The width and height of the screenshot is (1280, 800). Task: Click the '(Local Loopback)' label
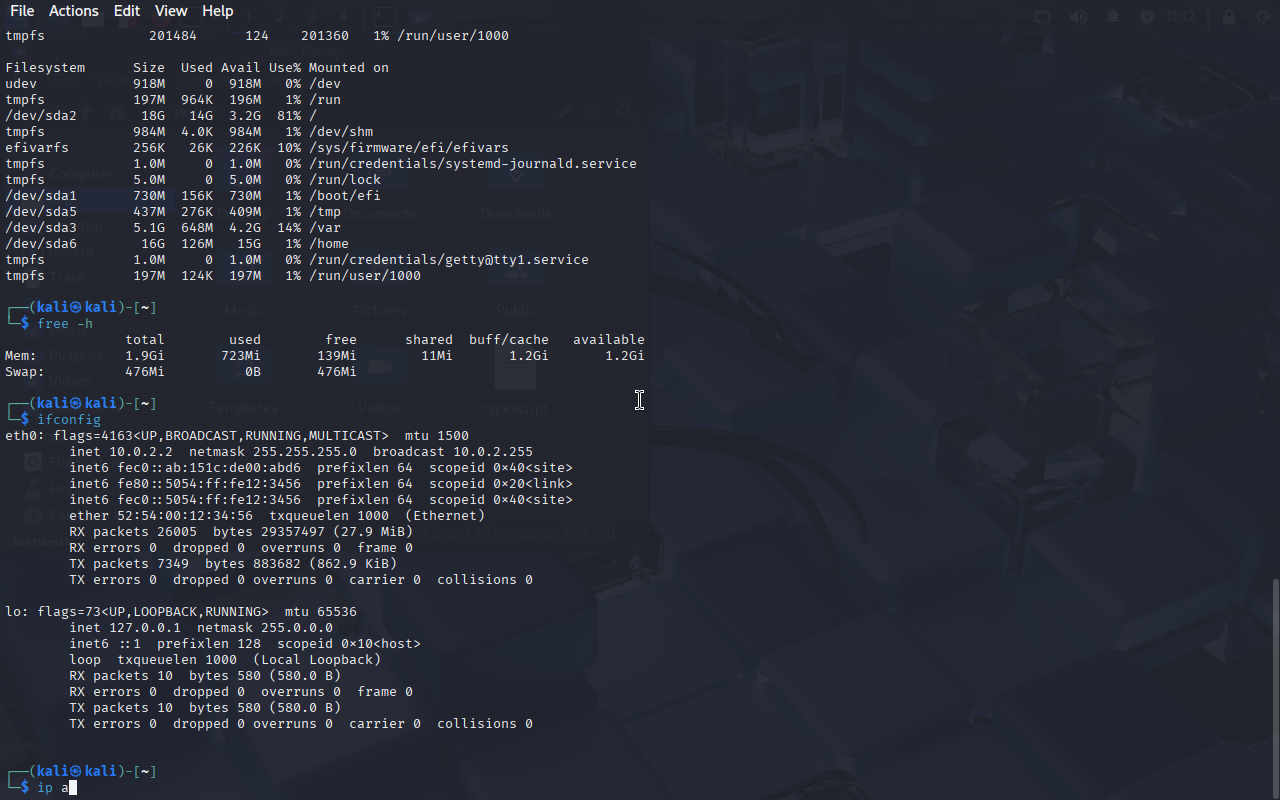coord(317,660)
